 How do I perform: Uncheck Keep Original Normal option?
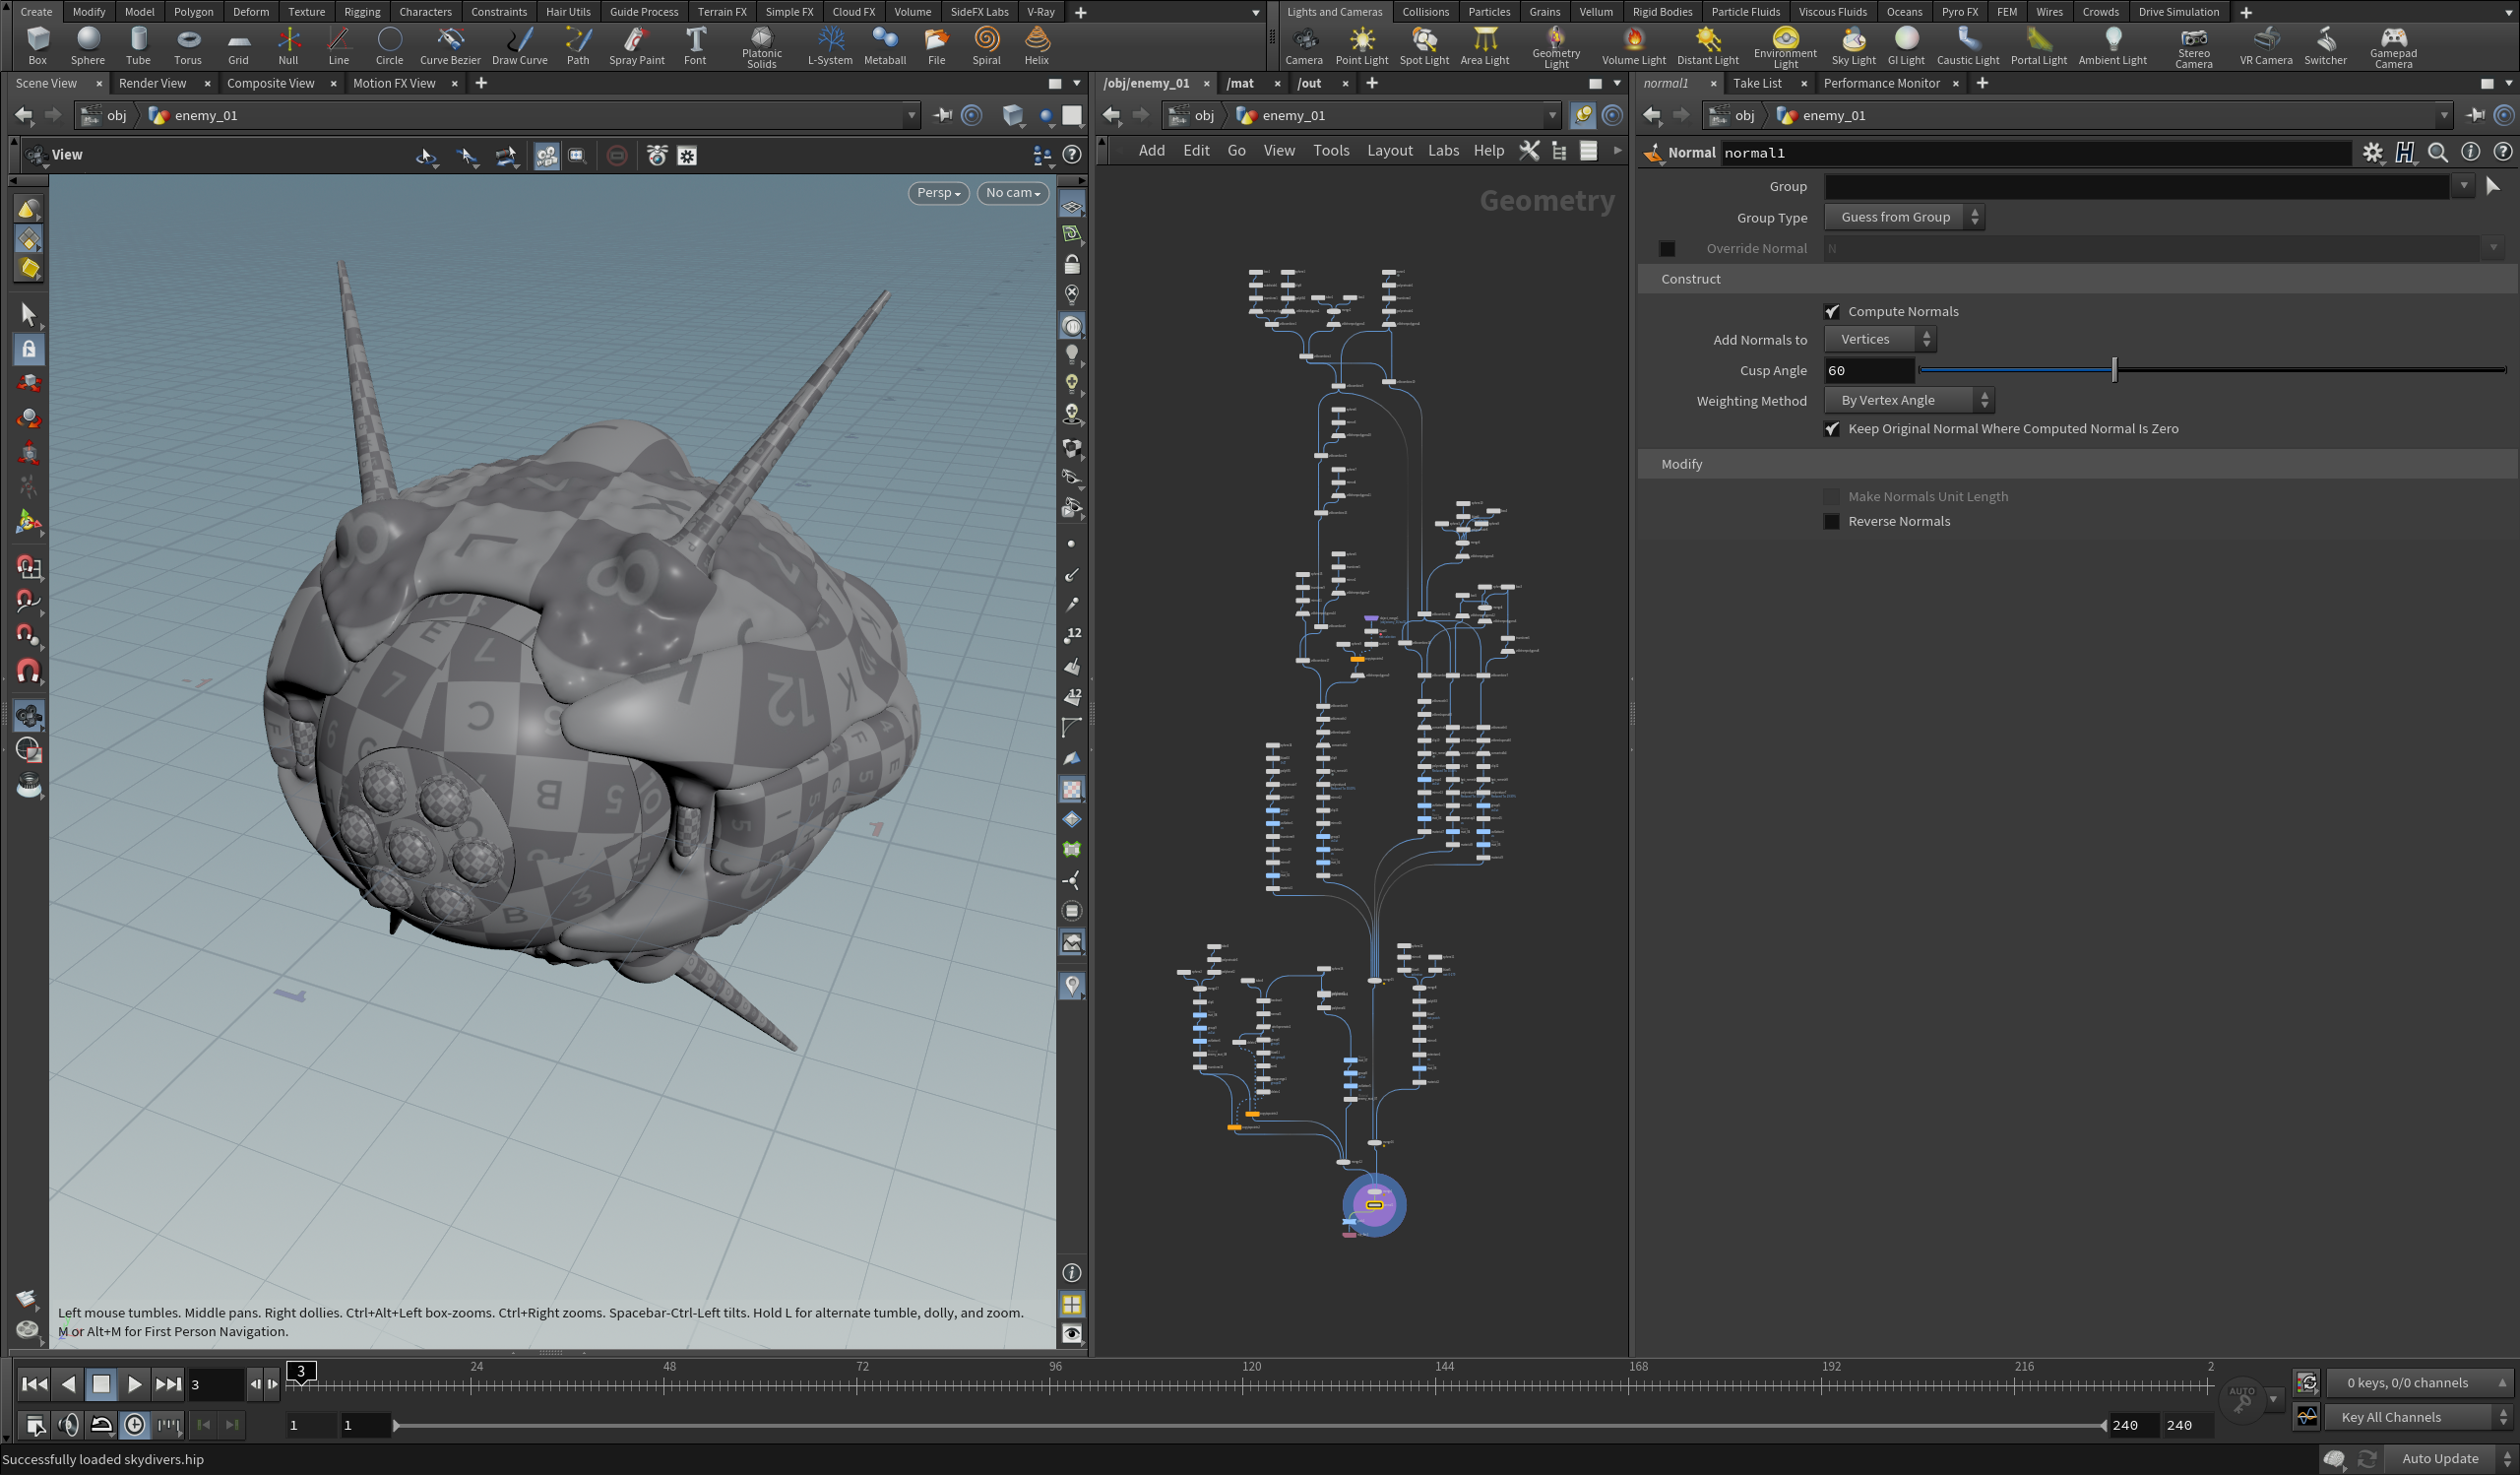1831,429
